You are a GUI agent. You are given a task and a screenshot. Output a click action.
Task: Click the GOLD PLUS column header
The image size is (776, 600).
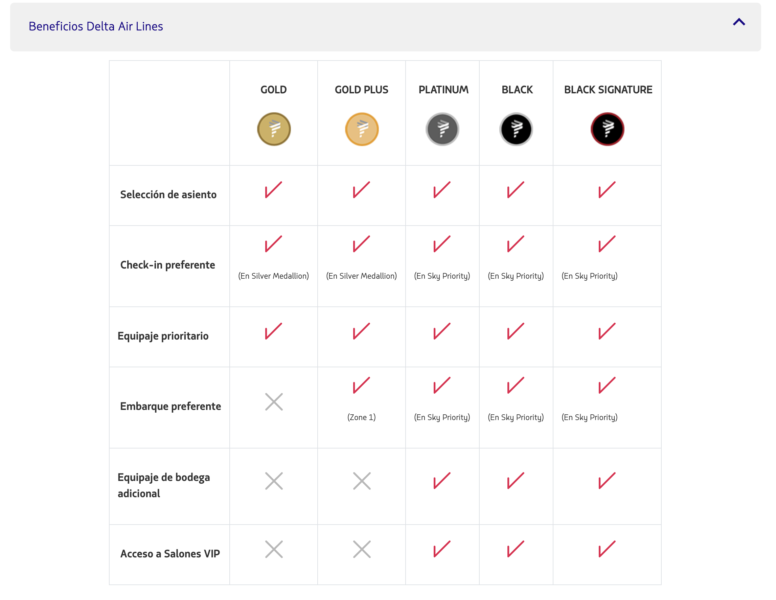tap(361, 90)
